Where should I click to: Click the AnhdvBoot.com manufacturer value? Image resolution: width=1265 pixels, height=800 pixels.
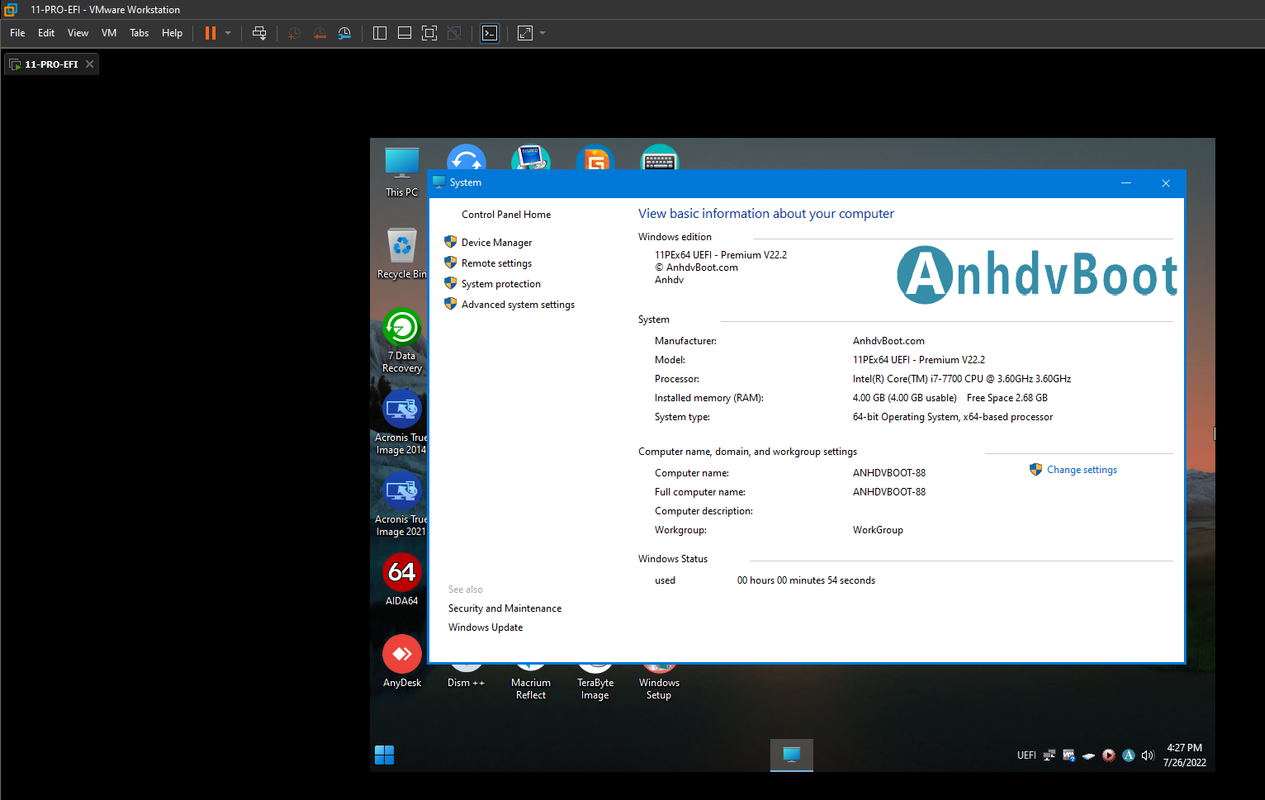click(889, 341)
